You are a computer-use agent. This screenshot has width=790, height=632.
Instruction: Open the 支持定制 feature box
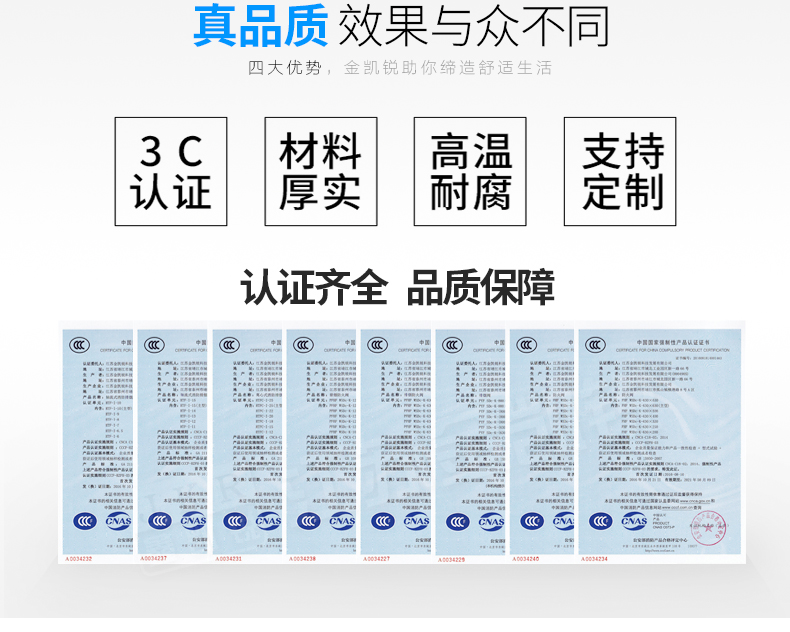pos(622,171)
